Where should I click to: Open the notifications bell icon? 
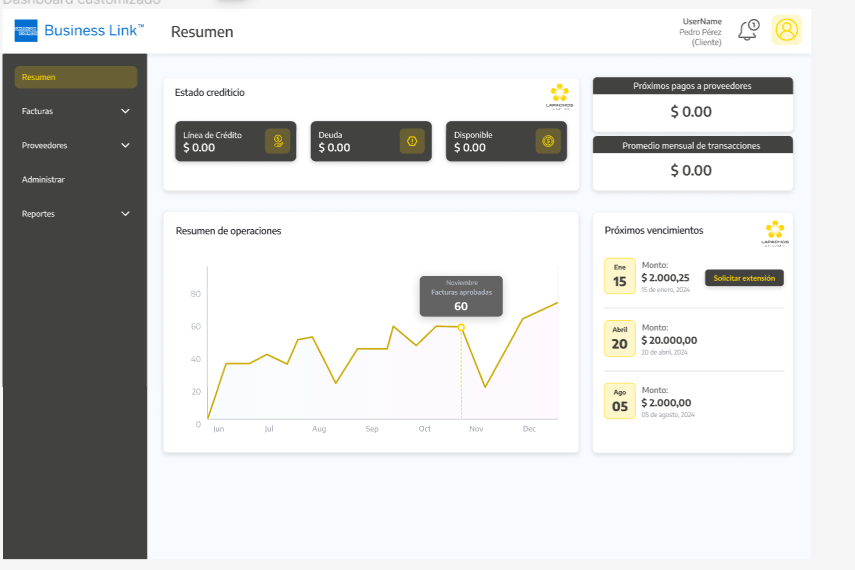point(748,30)
